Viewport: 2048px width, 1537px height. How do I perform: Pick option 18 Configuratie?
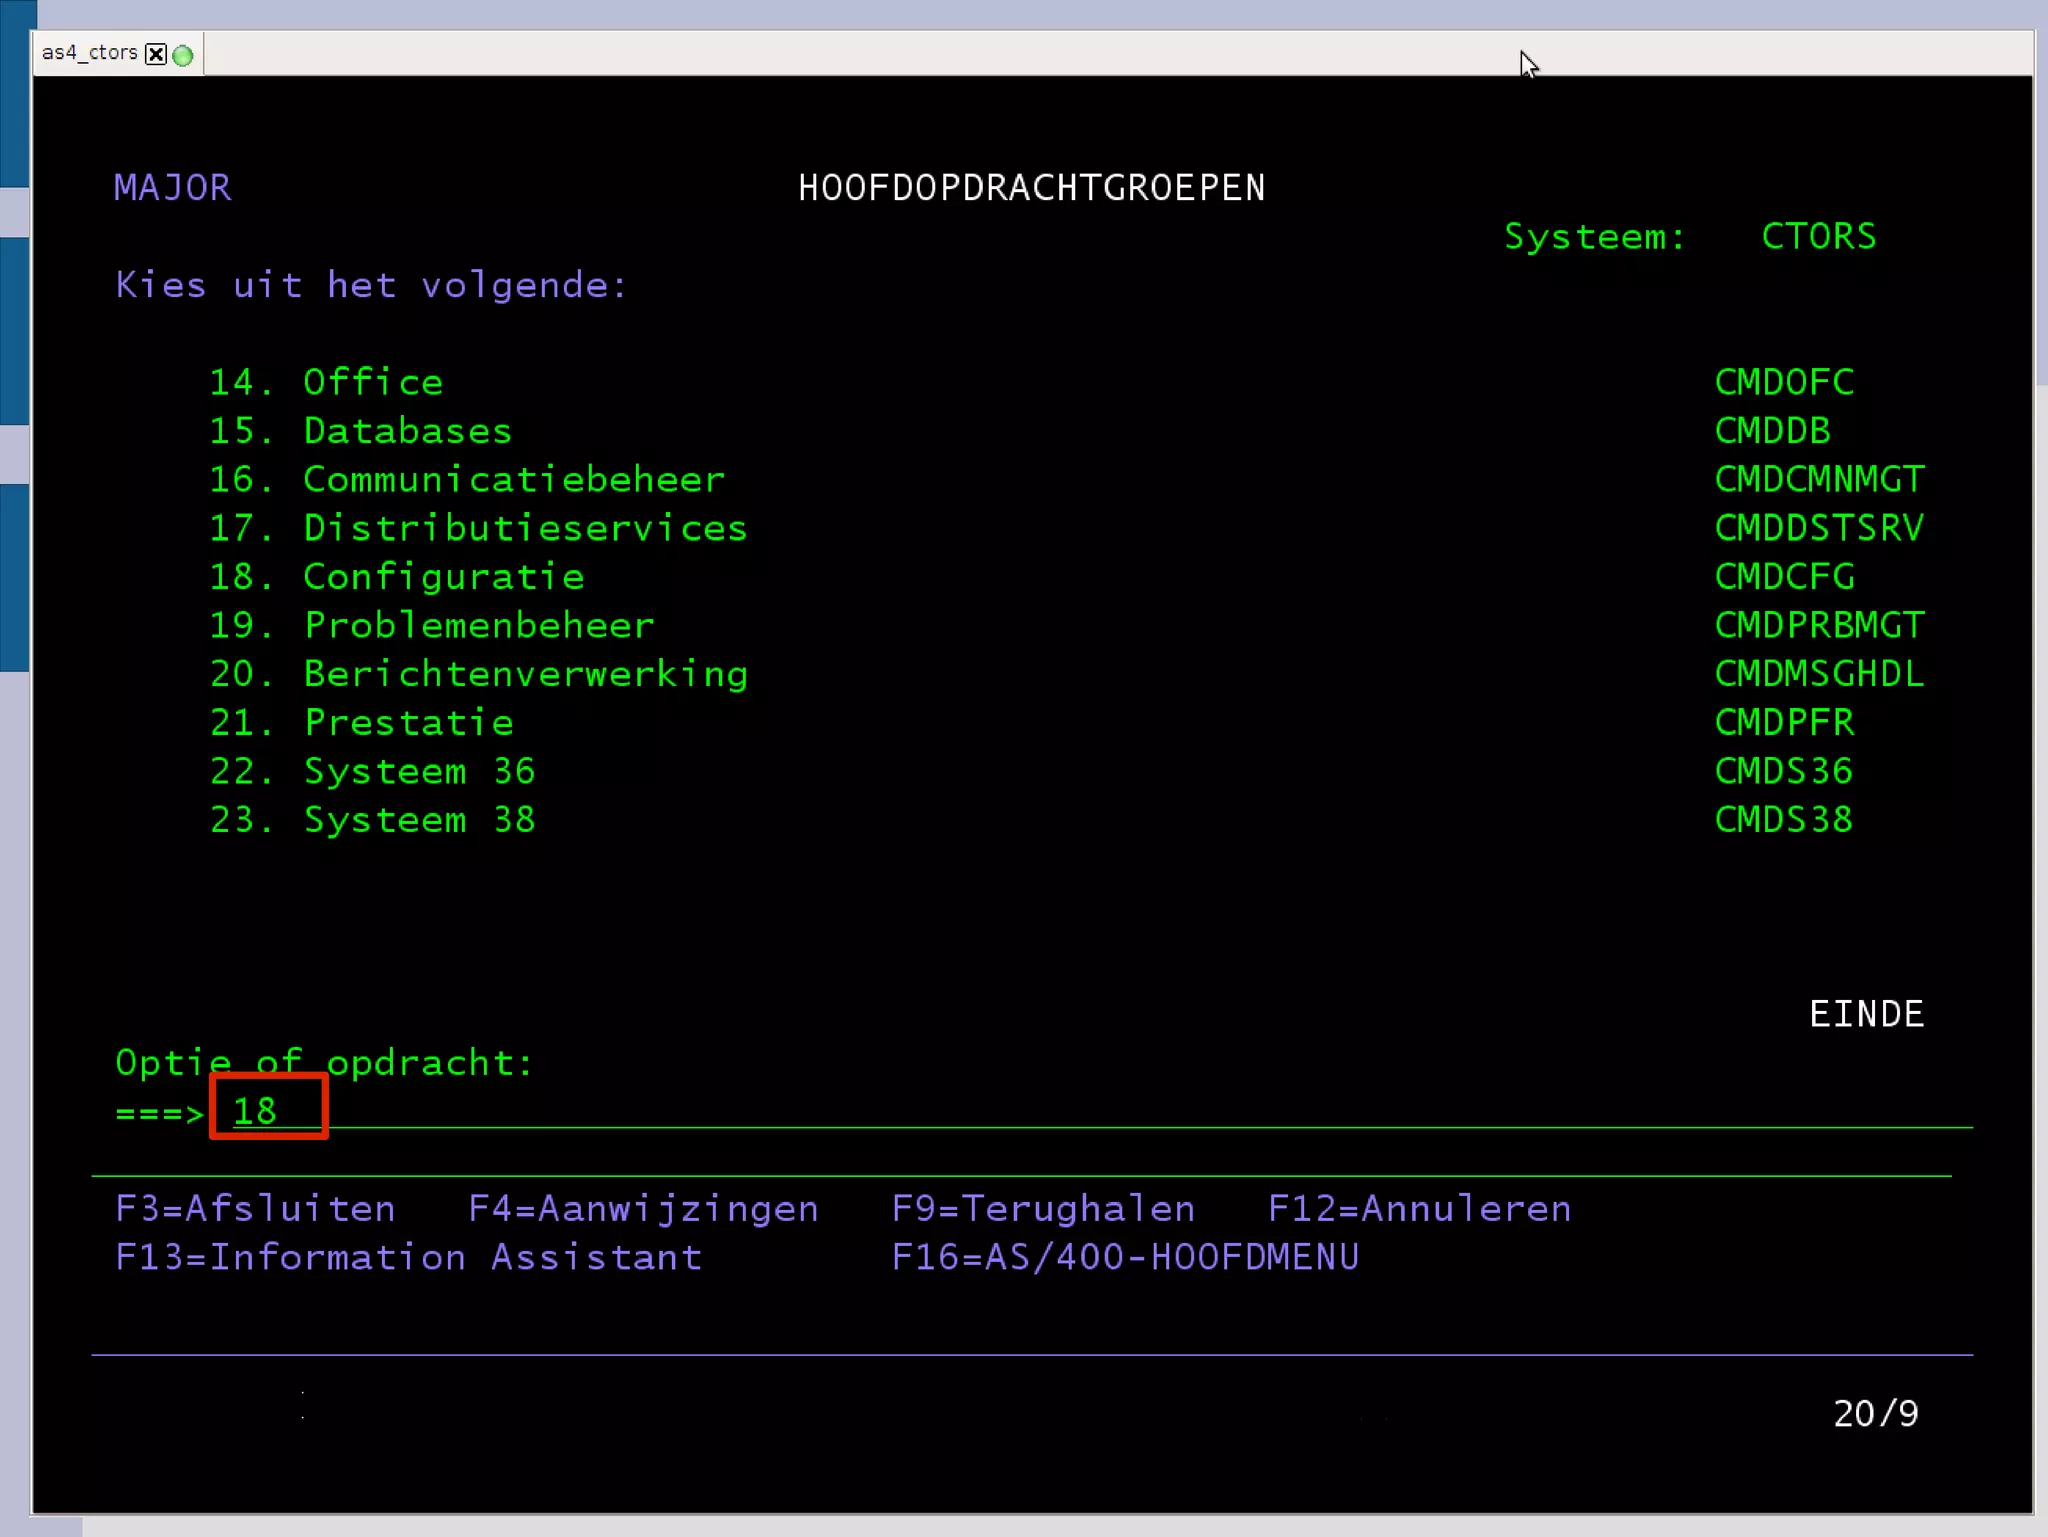click(x=443, y=577)
